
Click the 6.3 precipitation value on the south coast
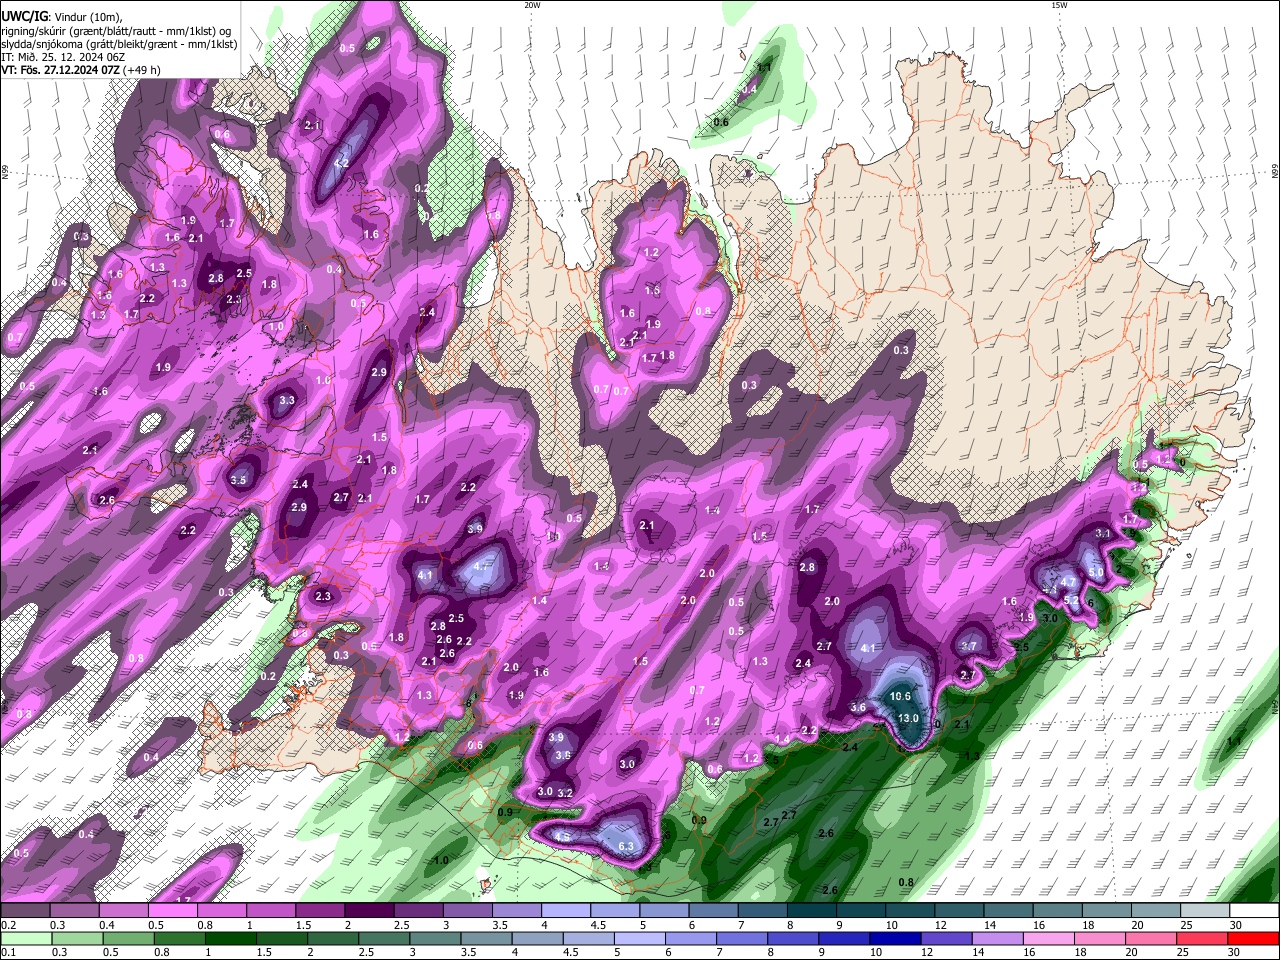click(x=627, y=847)
